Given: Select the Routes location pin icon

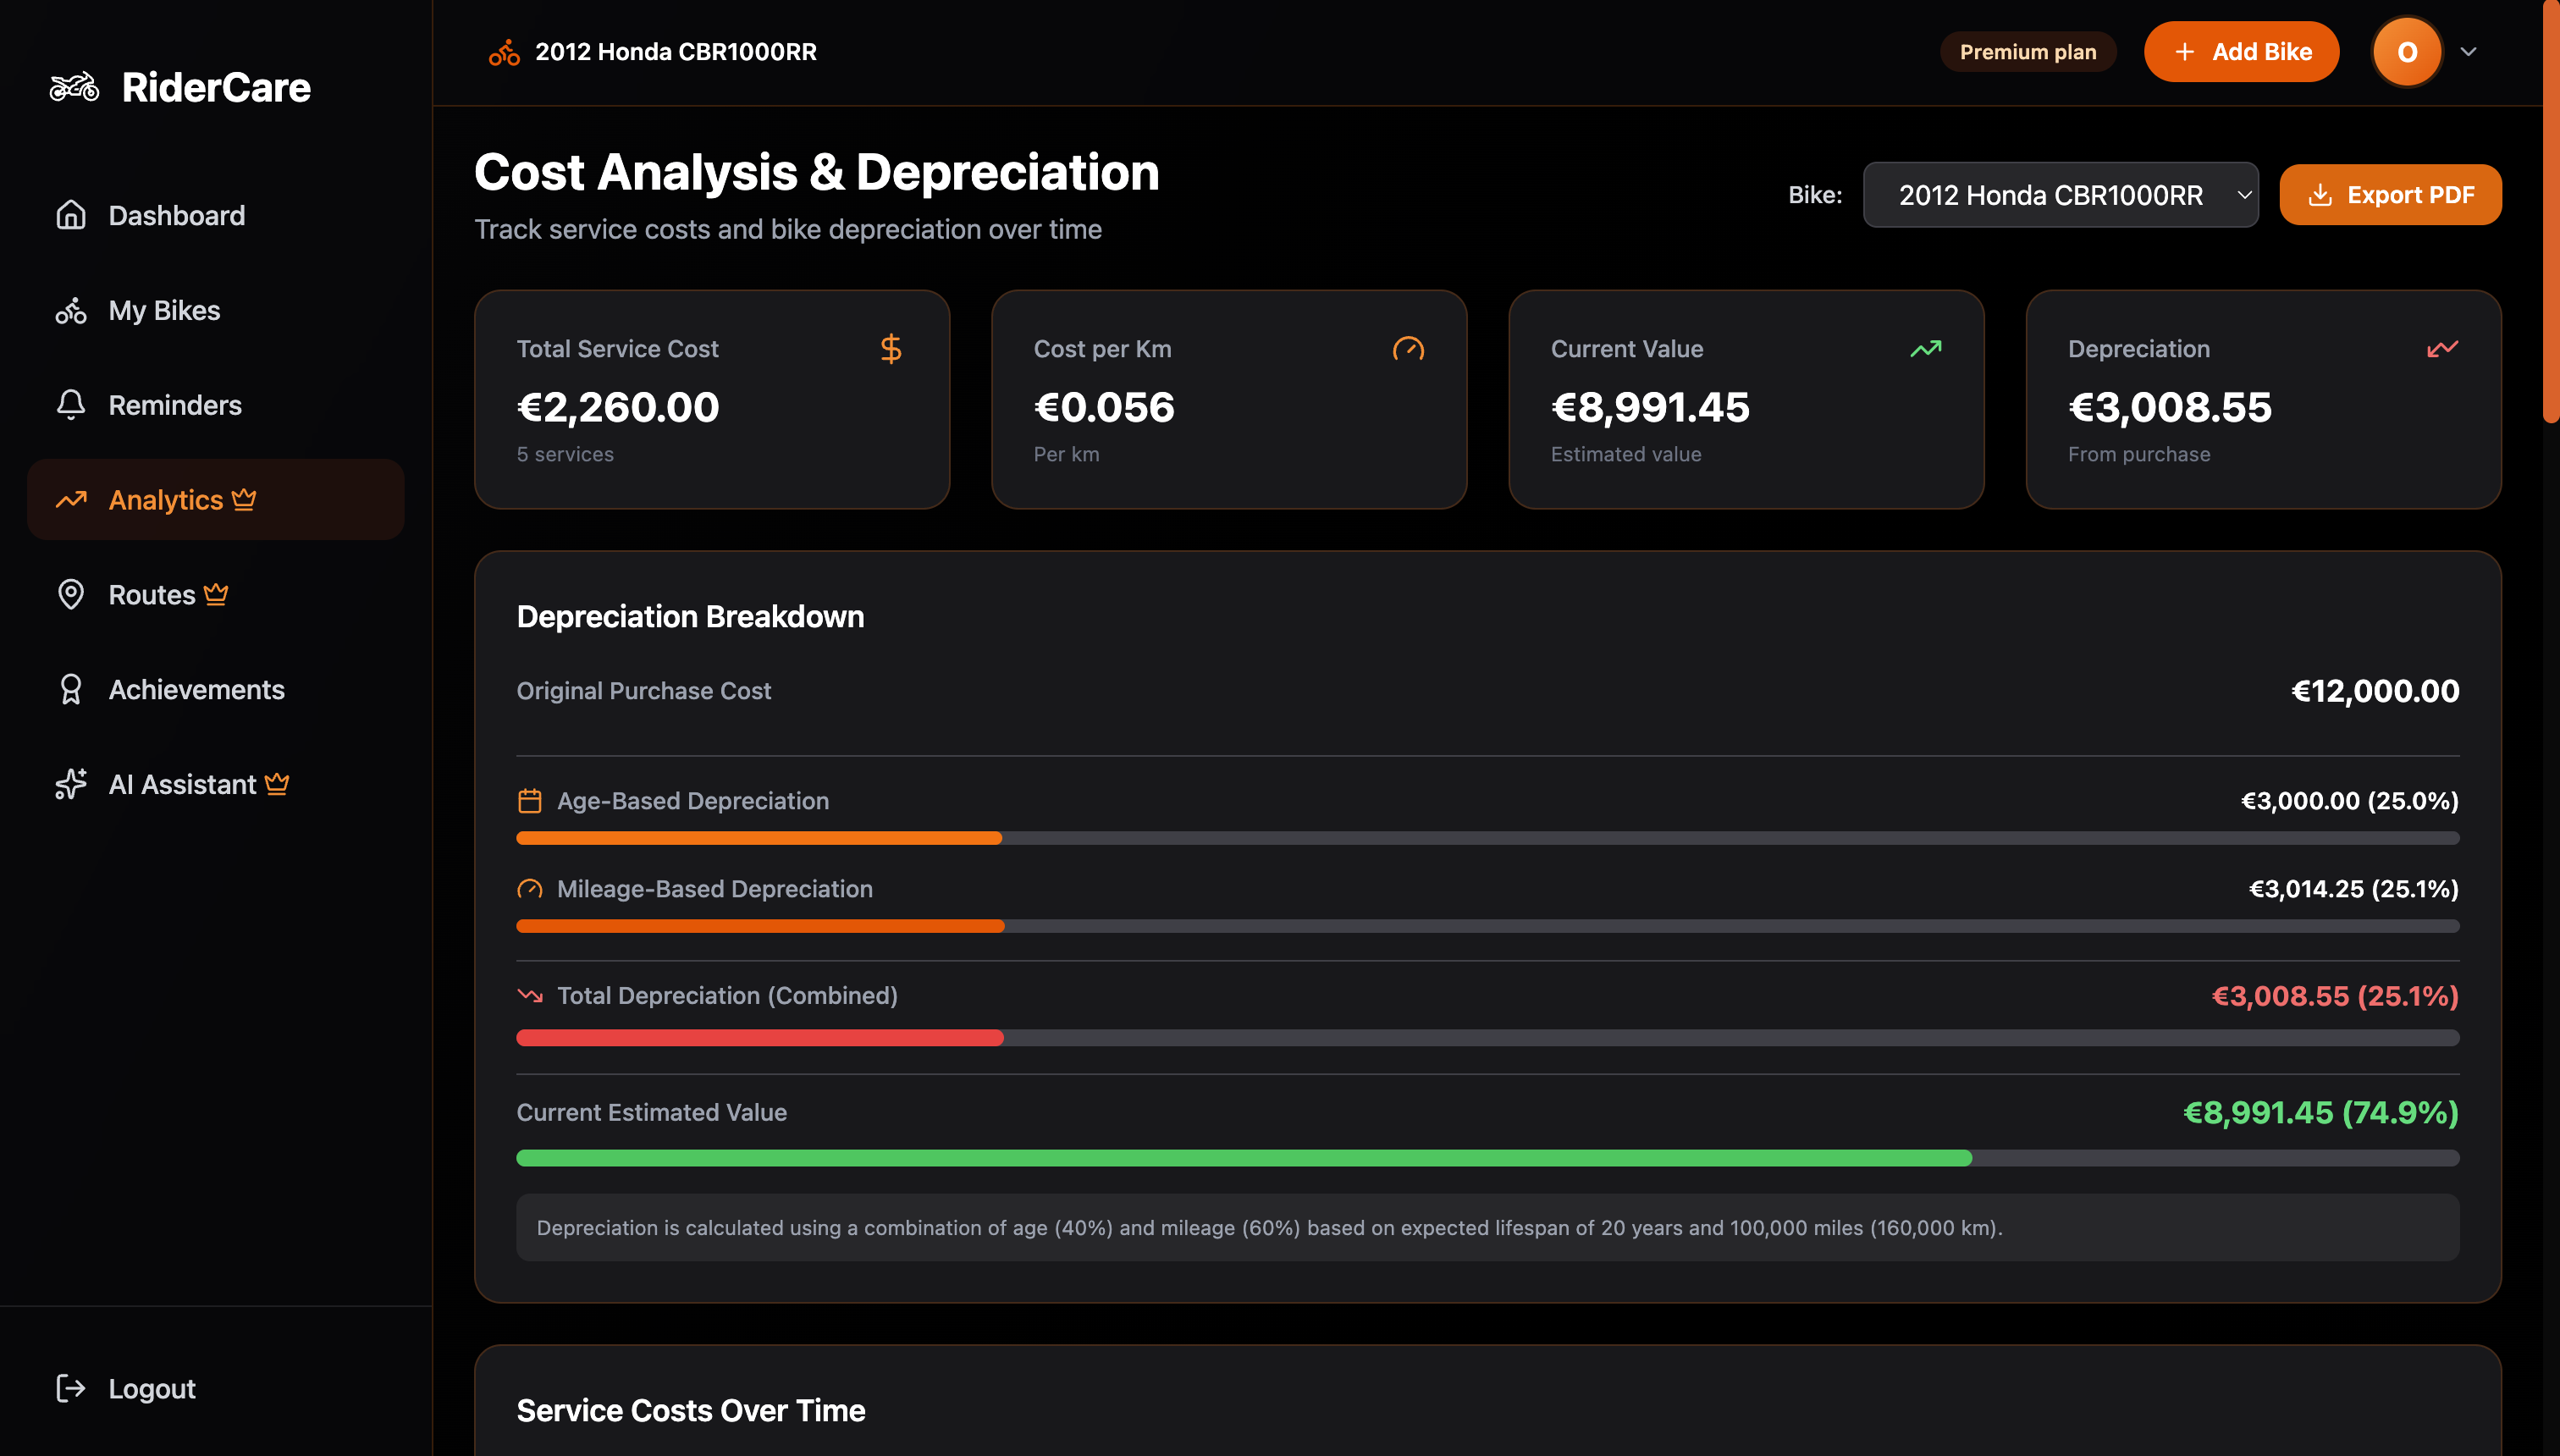Looking at the screenshot, I should (71, 595).
